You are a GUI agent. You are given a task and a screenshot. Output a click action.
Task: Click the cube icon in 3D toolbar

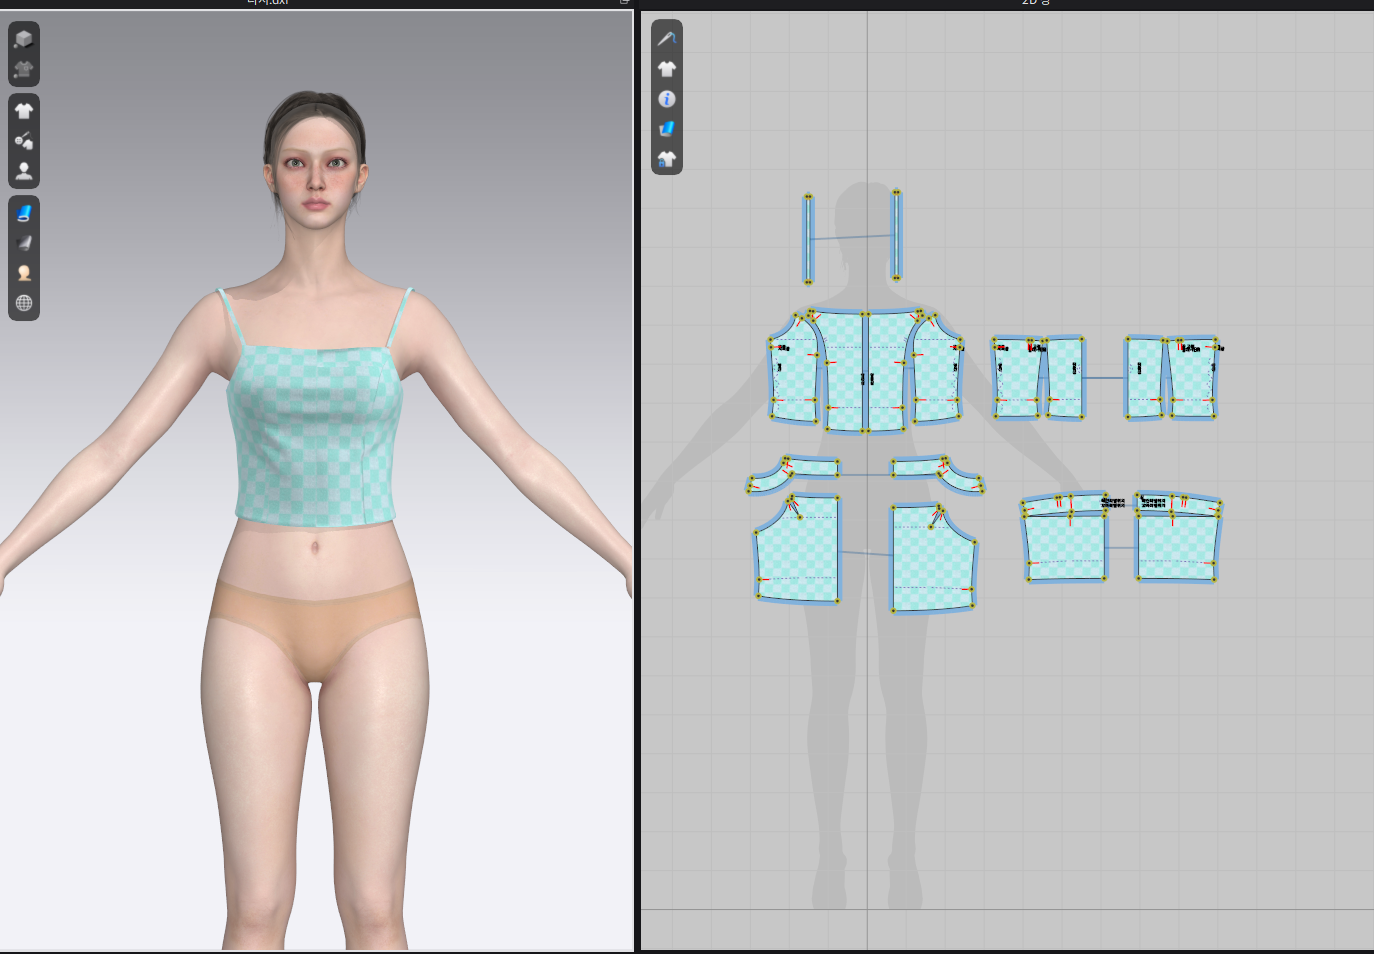tap(24, 39)
